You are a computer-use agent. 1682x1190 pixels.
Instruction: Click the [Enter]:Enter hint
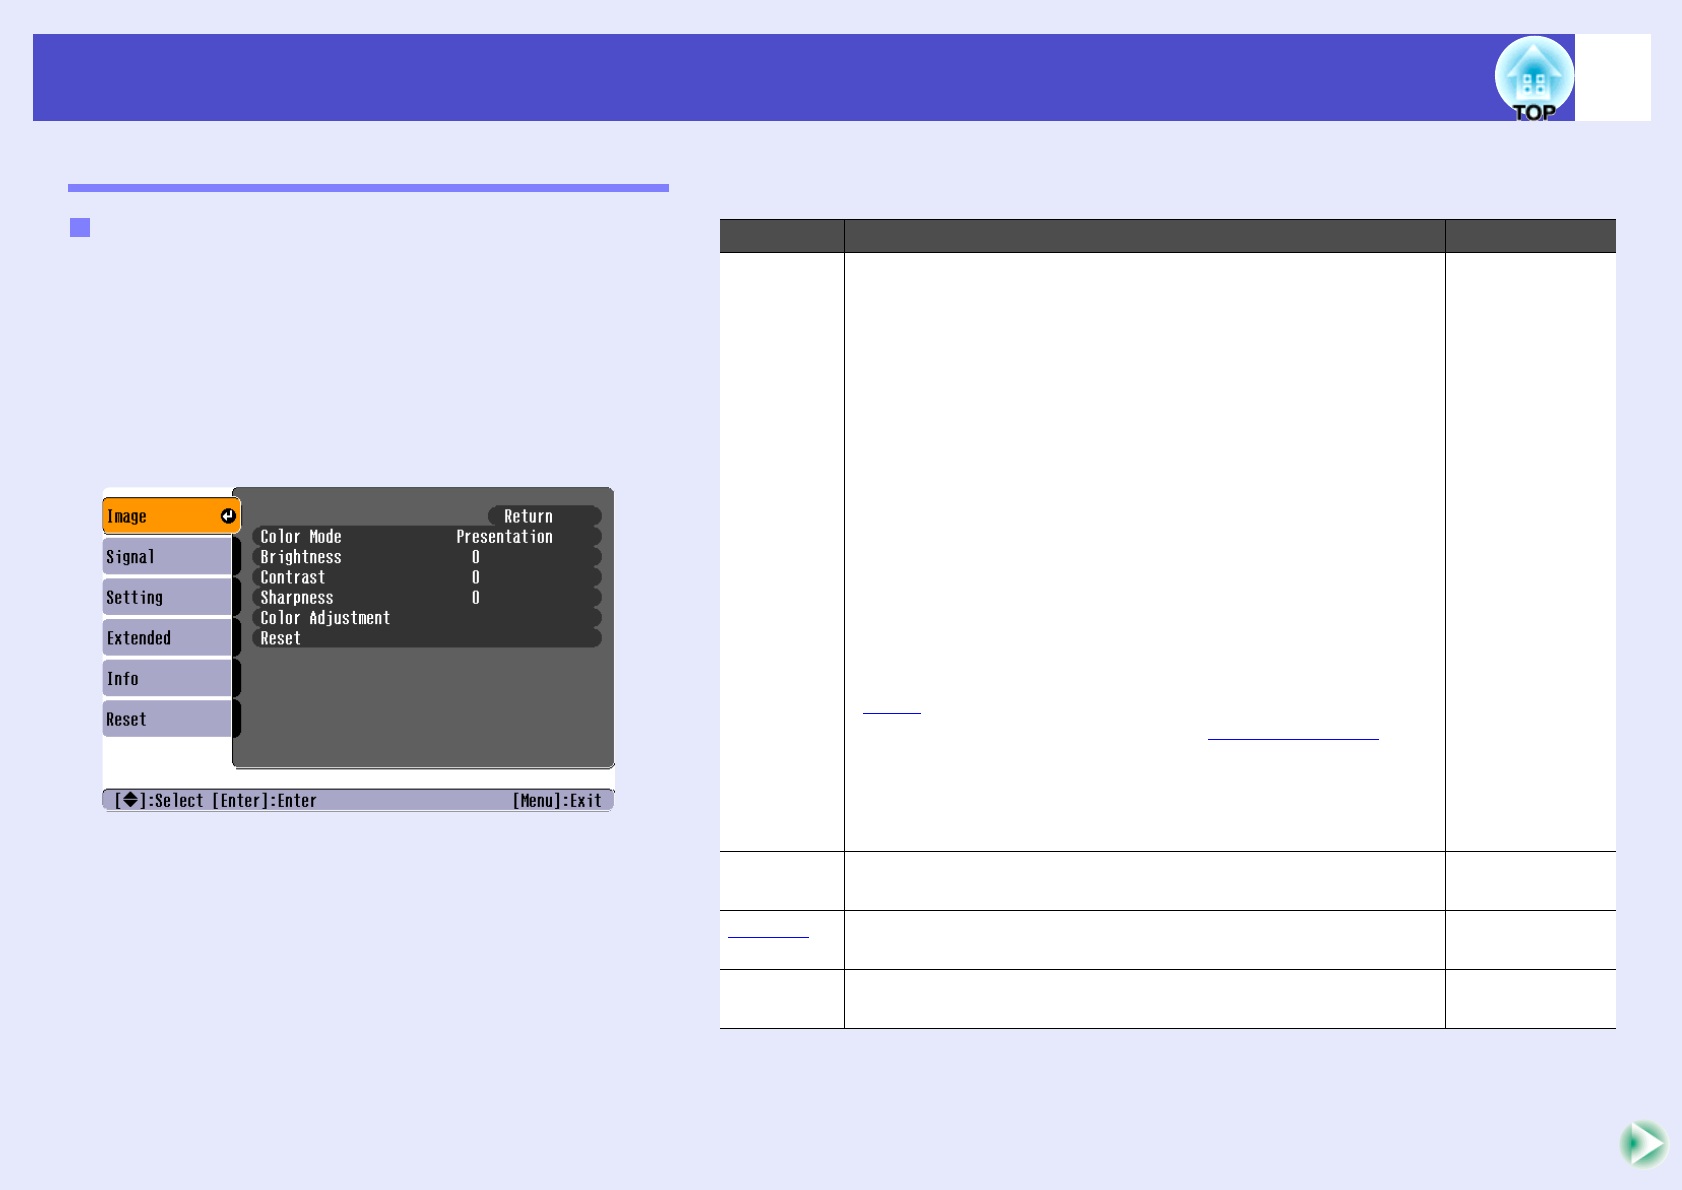pos(264,800)
